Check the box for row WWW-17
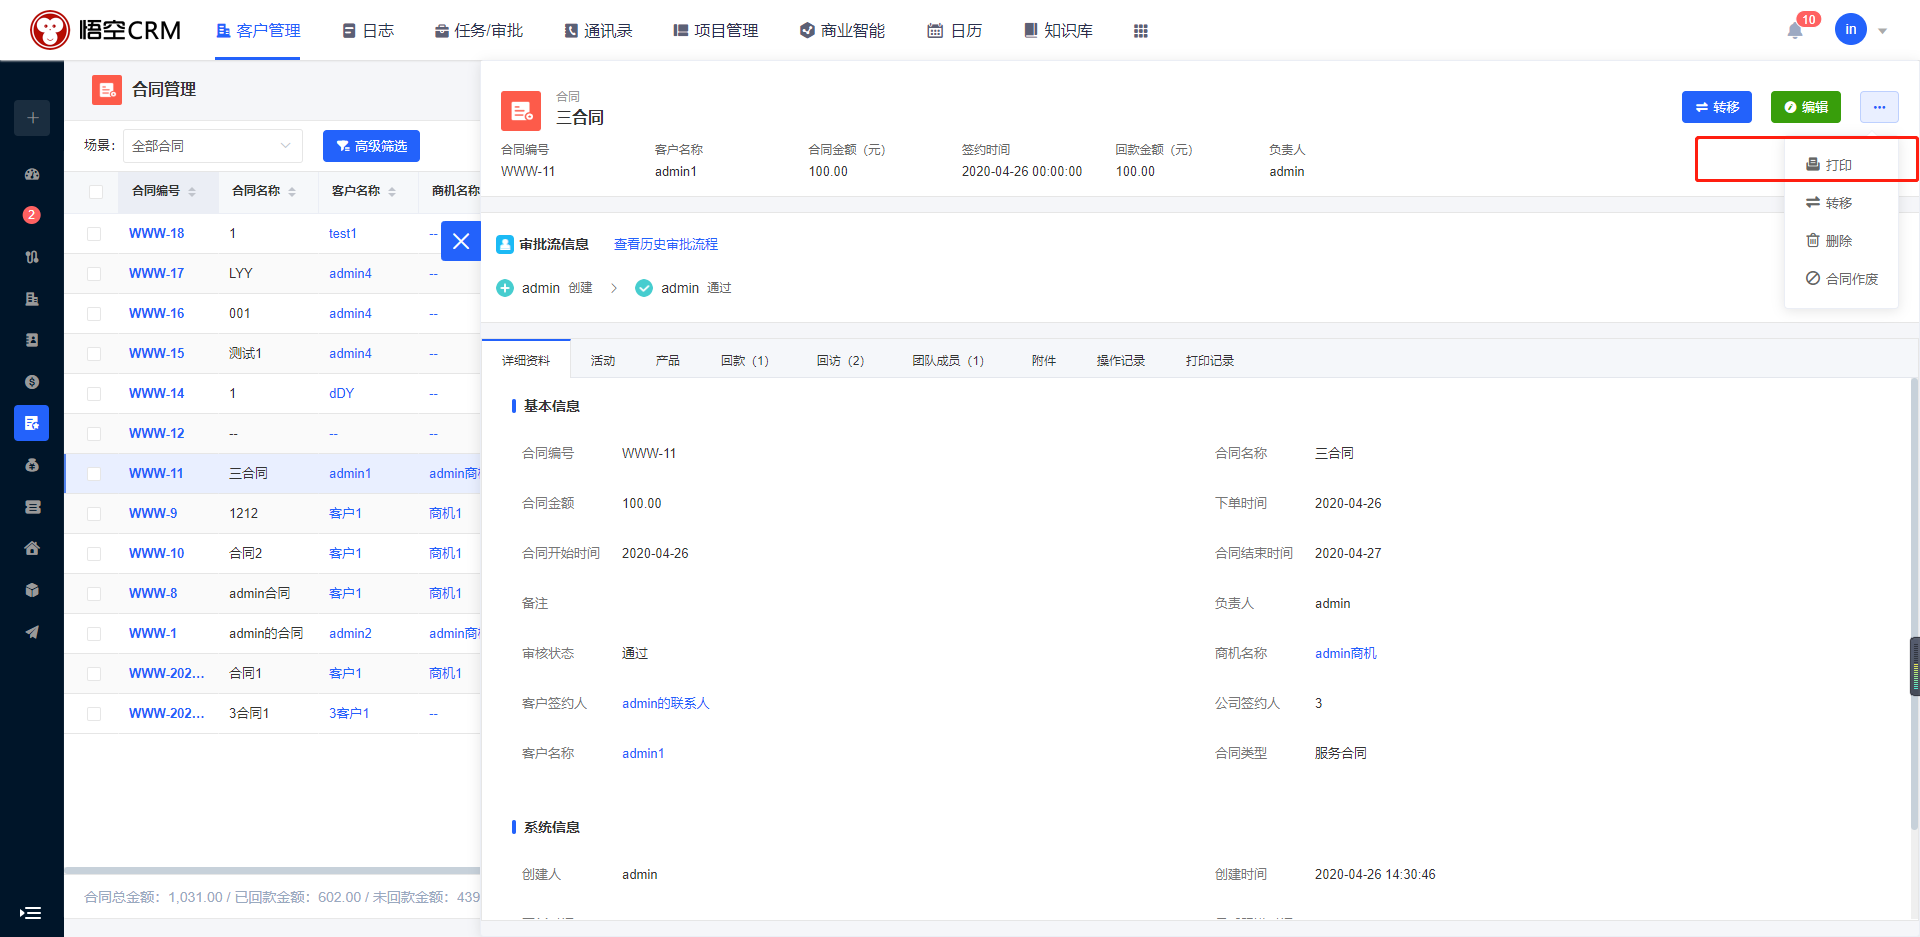Screen dimensions: 1920x937 coord(94,274)
